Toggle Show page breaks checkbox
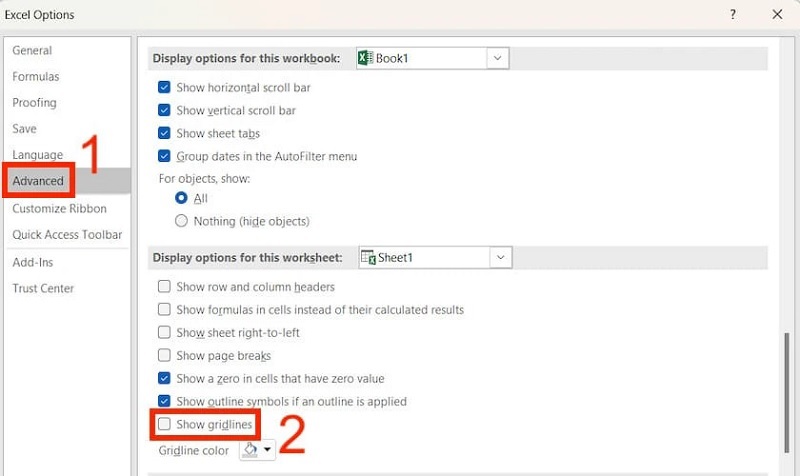800x476 pixels. 164,356
